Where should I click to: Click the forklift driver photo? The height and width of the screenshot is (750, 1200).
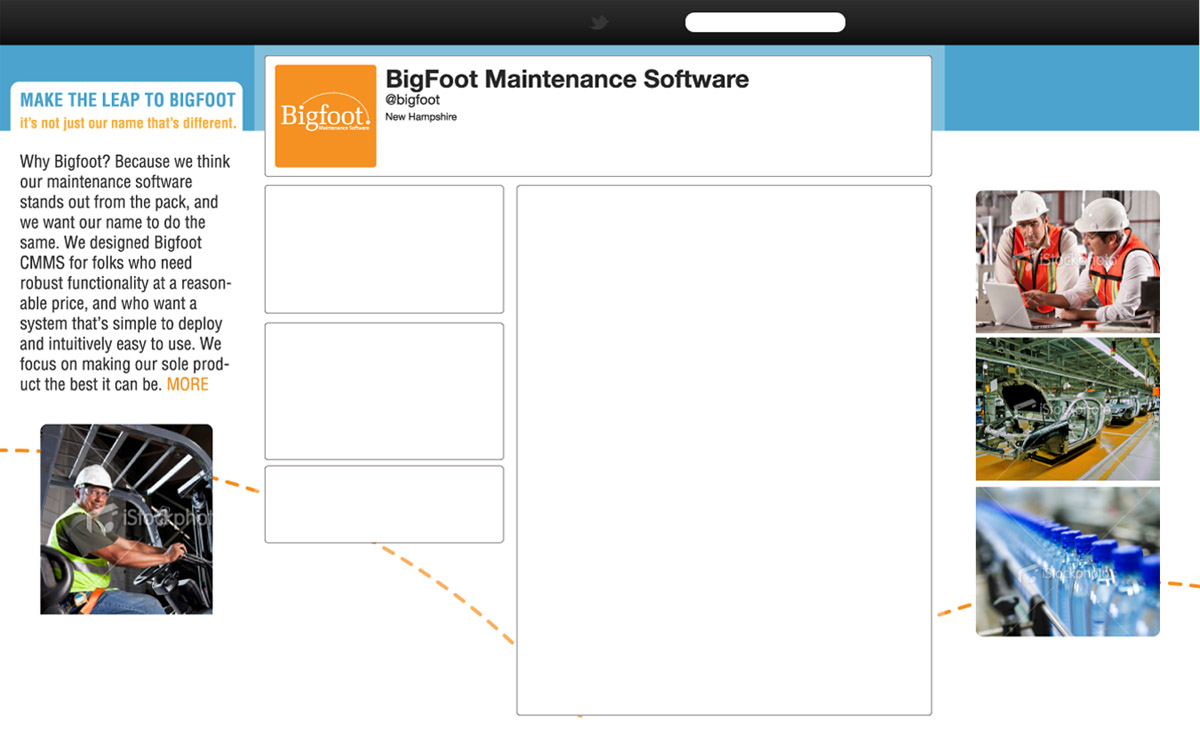[x=126, y=519]
